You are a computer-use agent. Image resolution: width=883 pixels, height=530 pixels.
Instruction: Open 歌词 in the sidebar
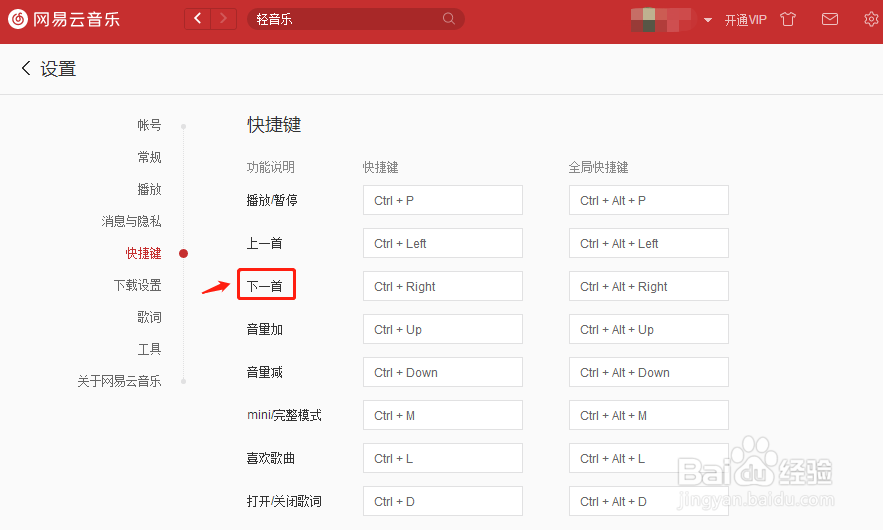point(149,318)
